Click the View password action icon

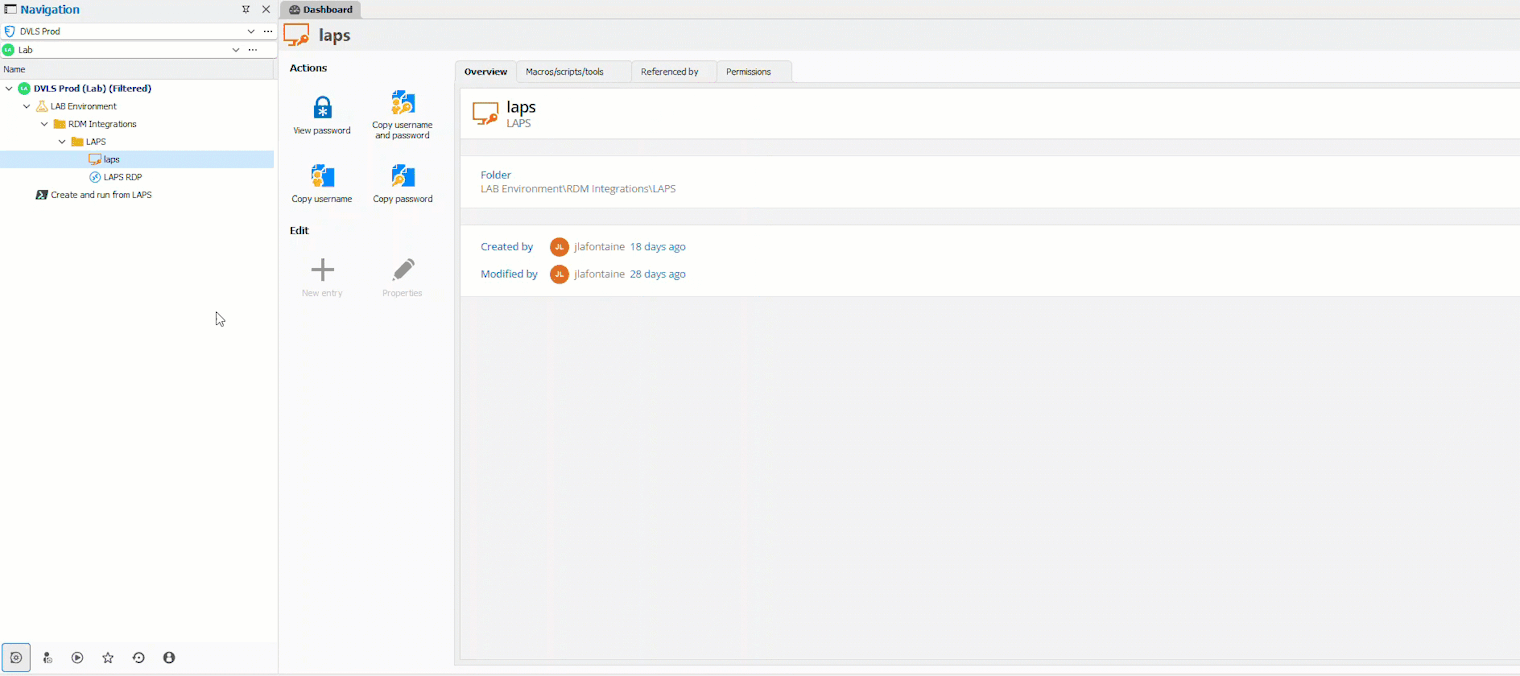tap(322, 107)
